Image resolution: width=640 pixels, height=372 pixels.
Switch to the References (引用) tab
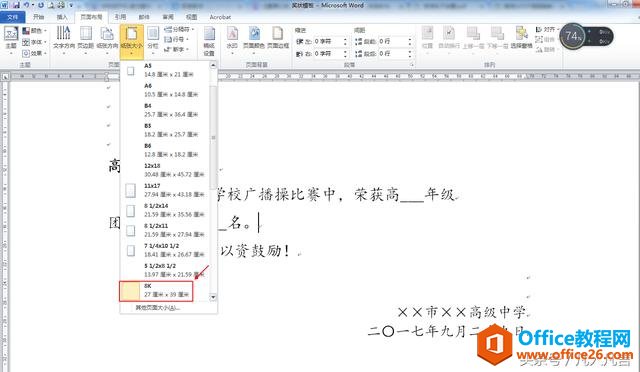(x=120, y=17)
